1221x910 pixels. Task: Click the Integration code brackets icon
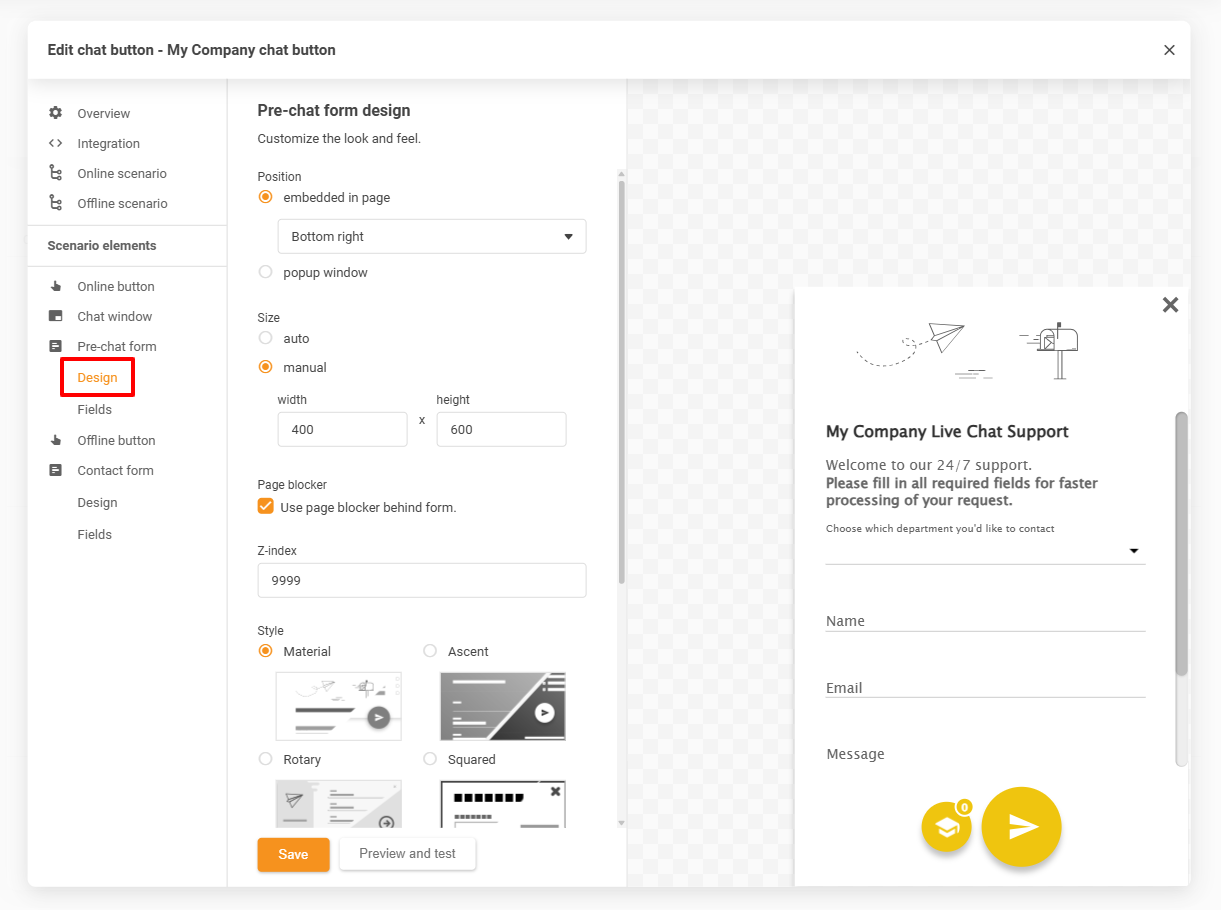click(56, 143)
